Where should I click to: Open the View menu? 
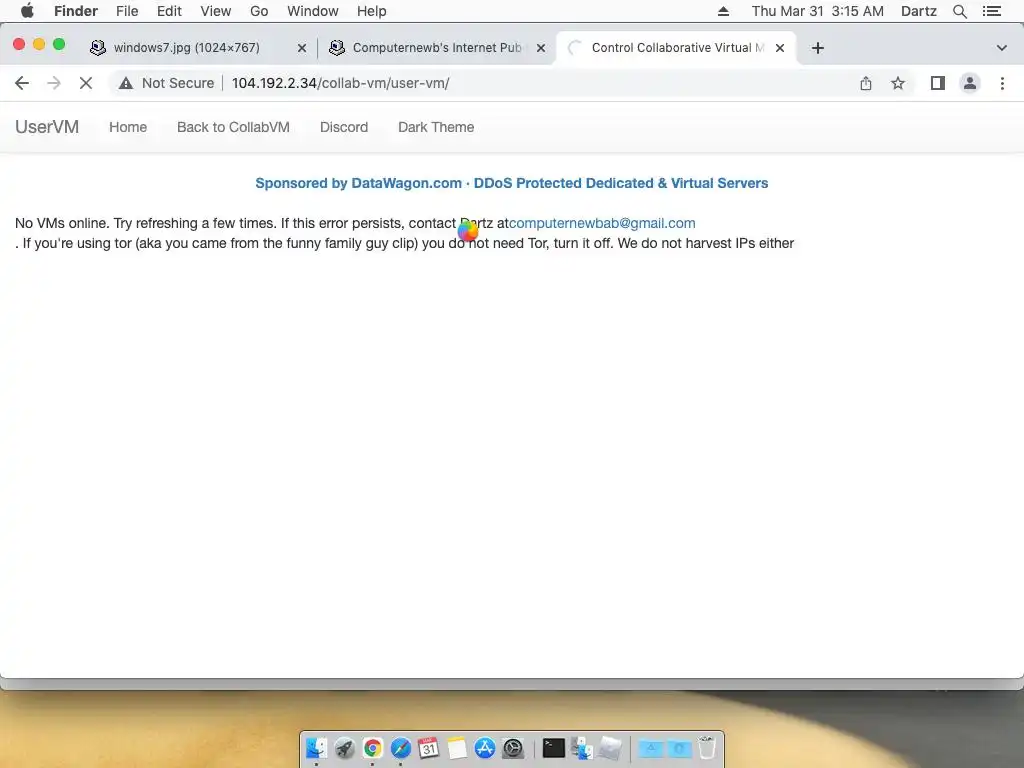click(x=216, y=11)
